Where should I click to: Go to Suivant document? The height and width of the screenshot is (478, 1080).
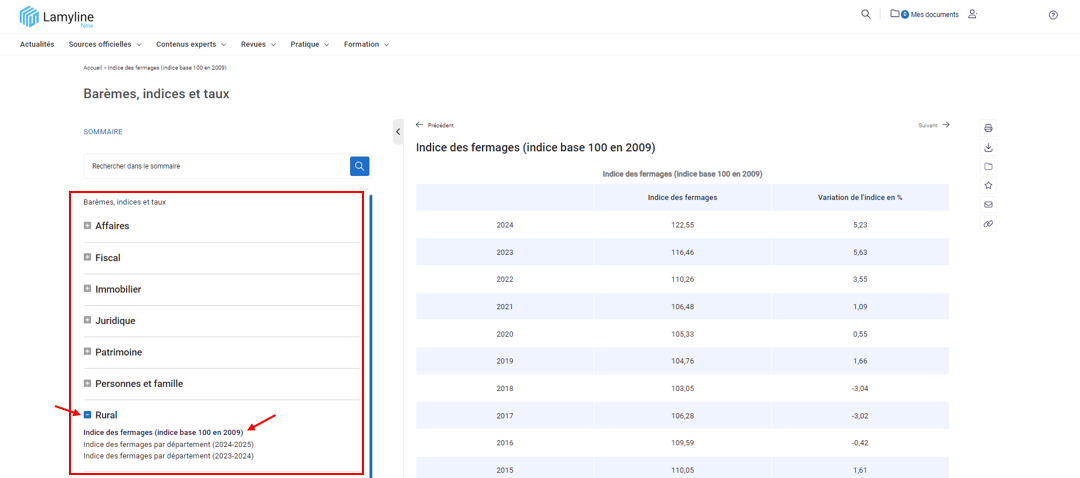934,125
